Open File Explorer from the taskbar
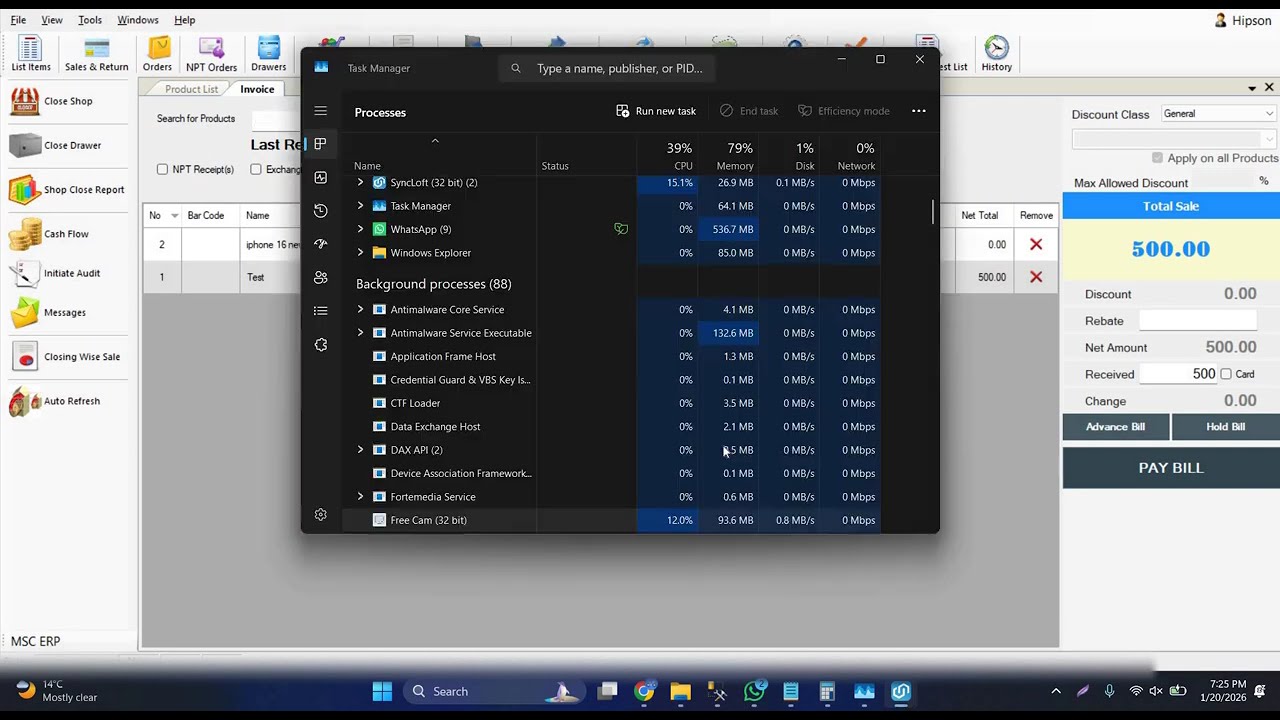Image resolution: width=1280 pixels, height=720 pixels. 680,691
